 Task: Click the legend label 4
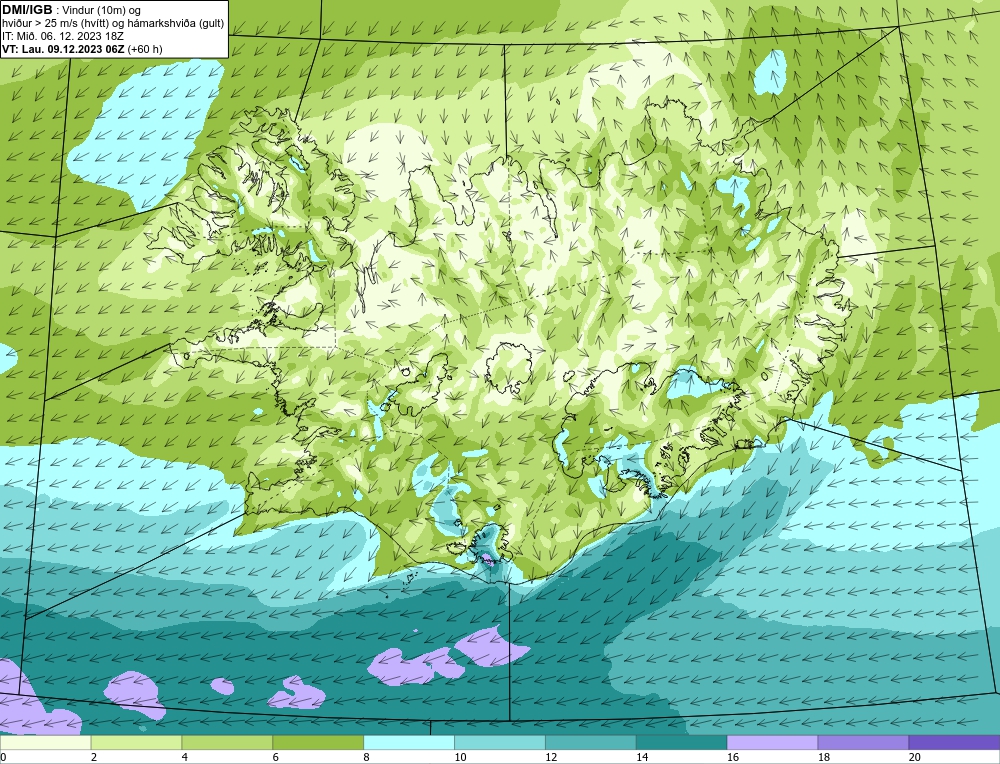[x=184, y=758]
